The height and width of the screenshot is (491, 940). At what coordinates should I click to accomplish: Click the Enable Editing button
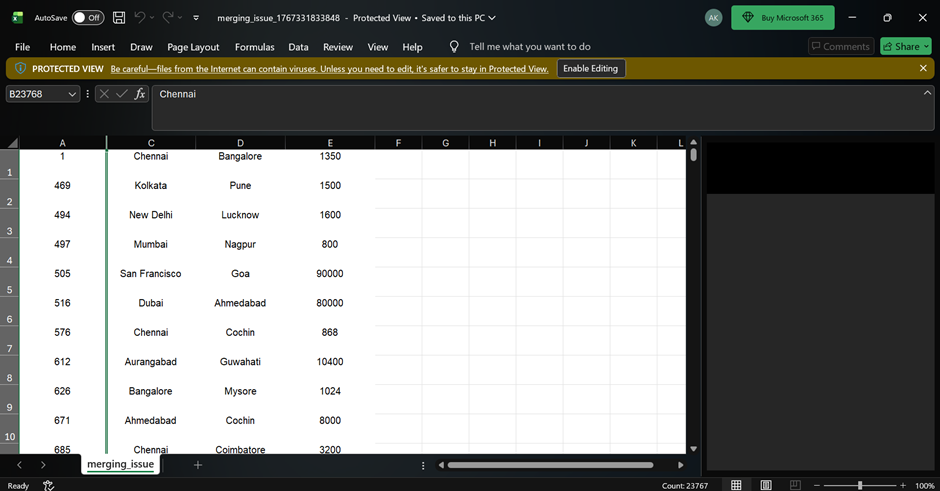click(x=590, y=68)
